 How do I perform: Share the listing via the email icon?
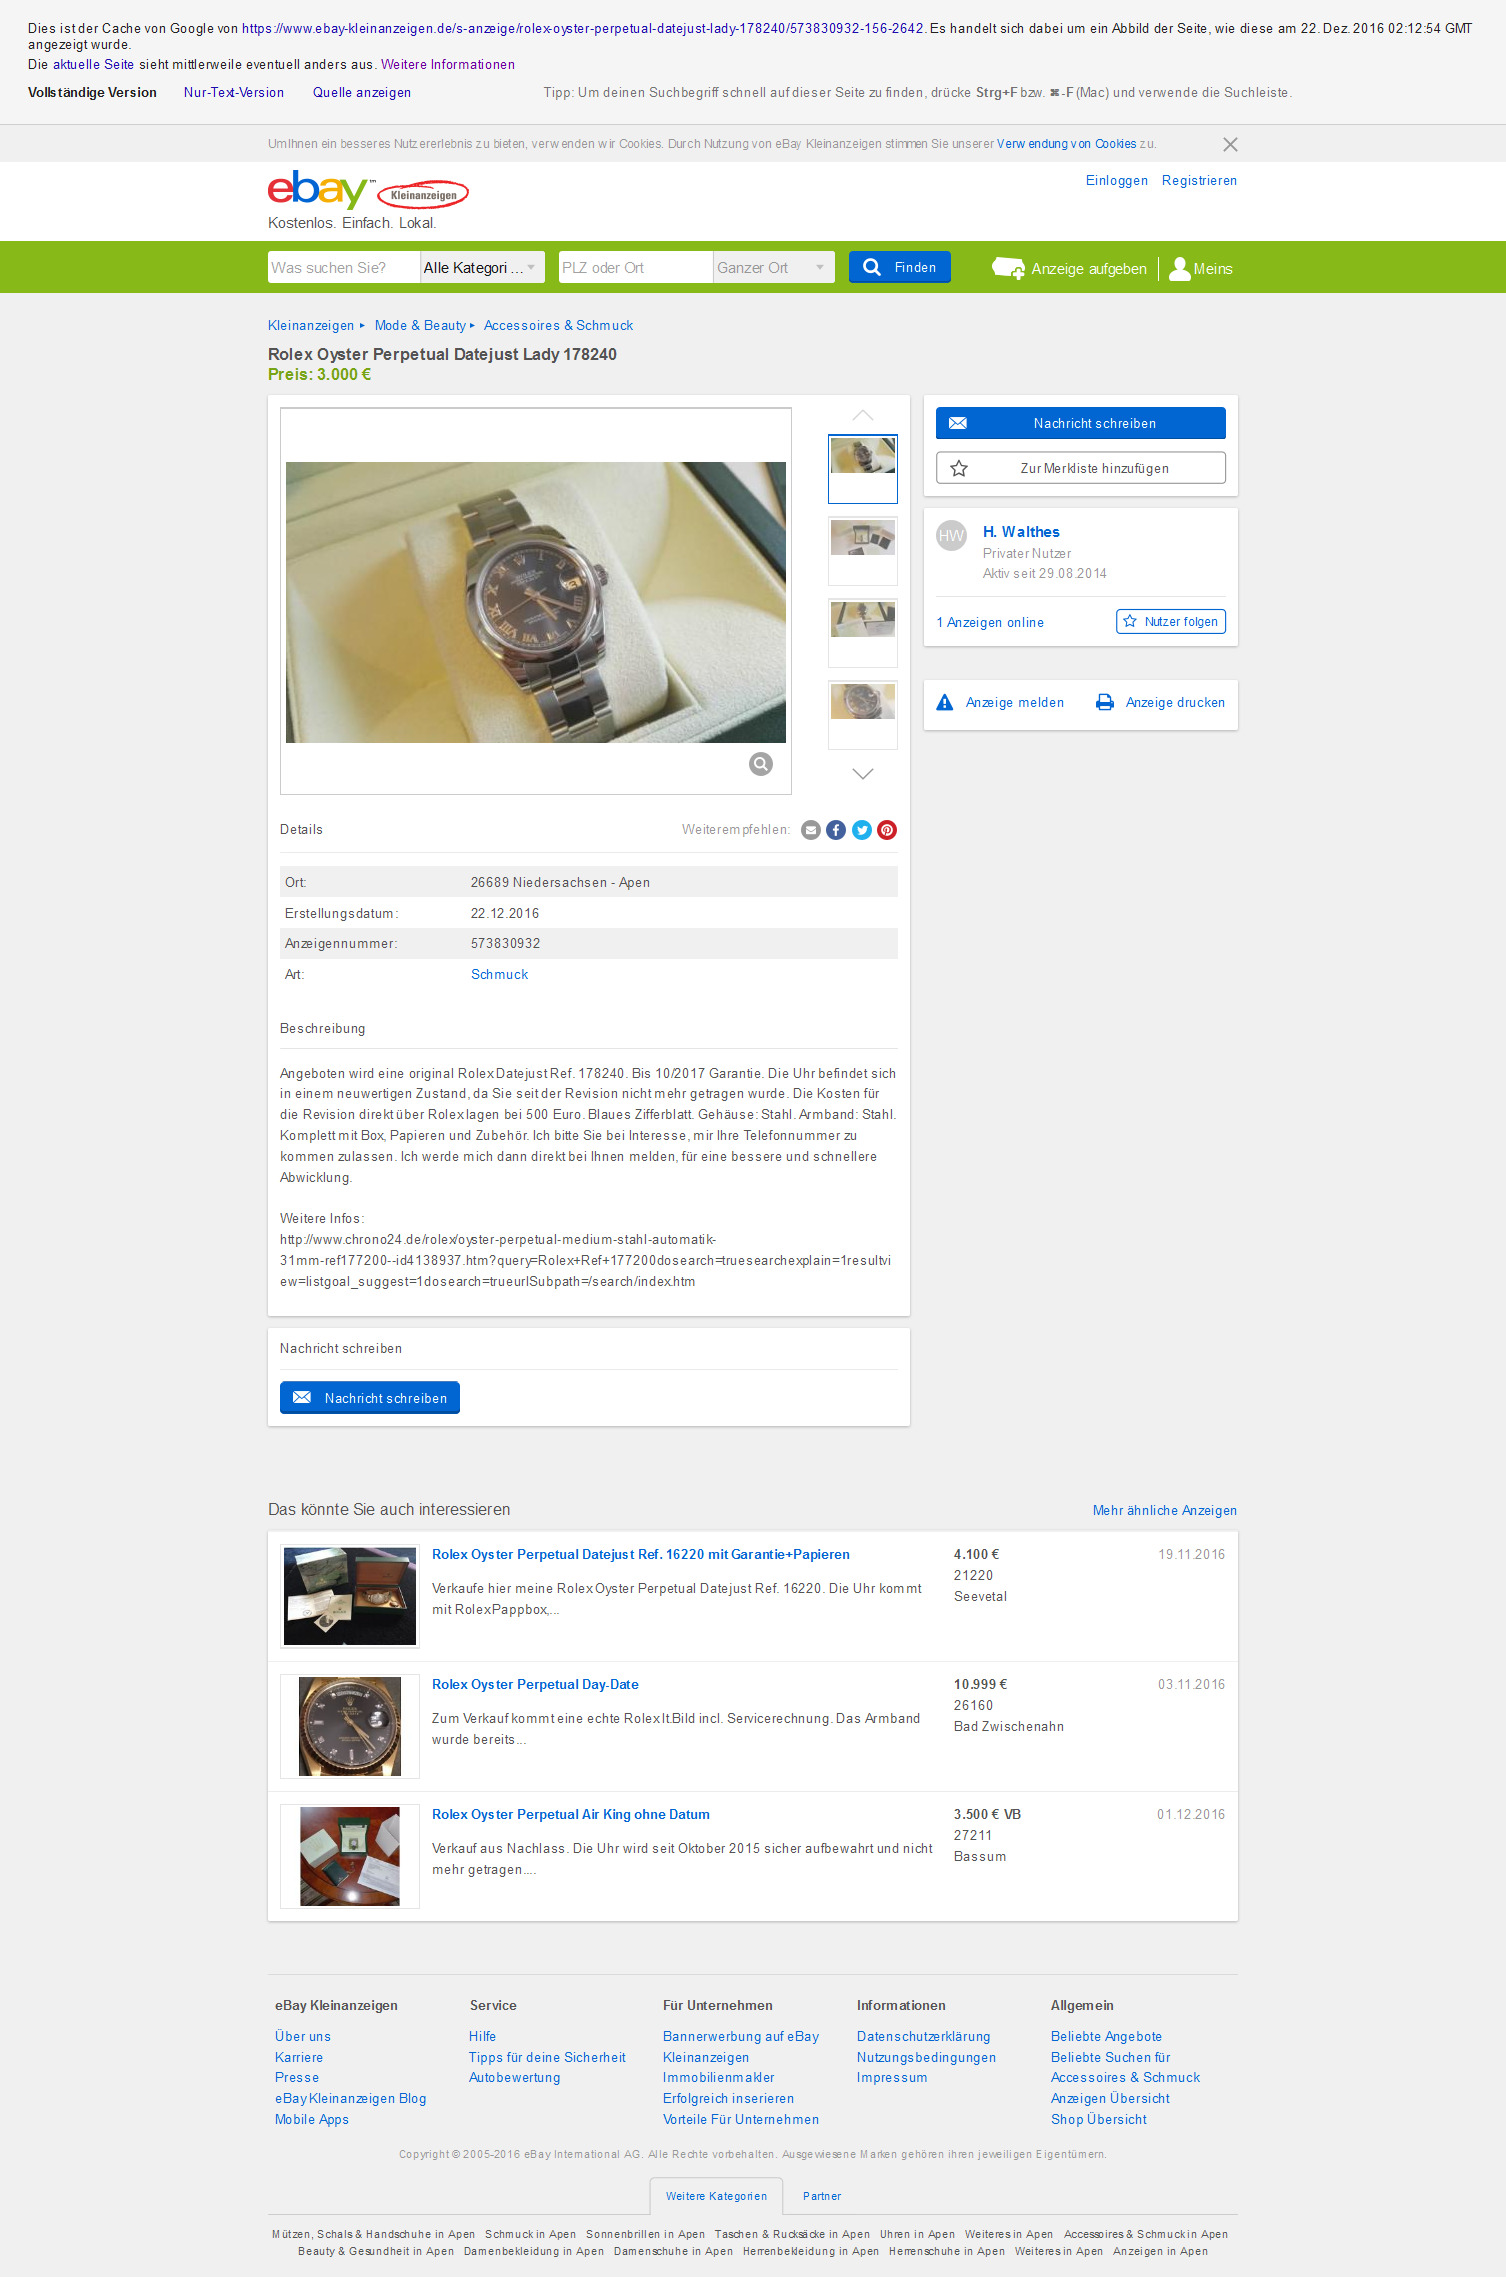click(811, 830)
